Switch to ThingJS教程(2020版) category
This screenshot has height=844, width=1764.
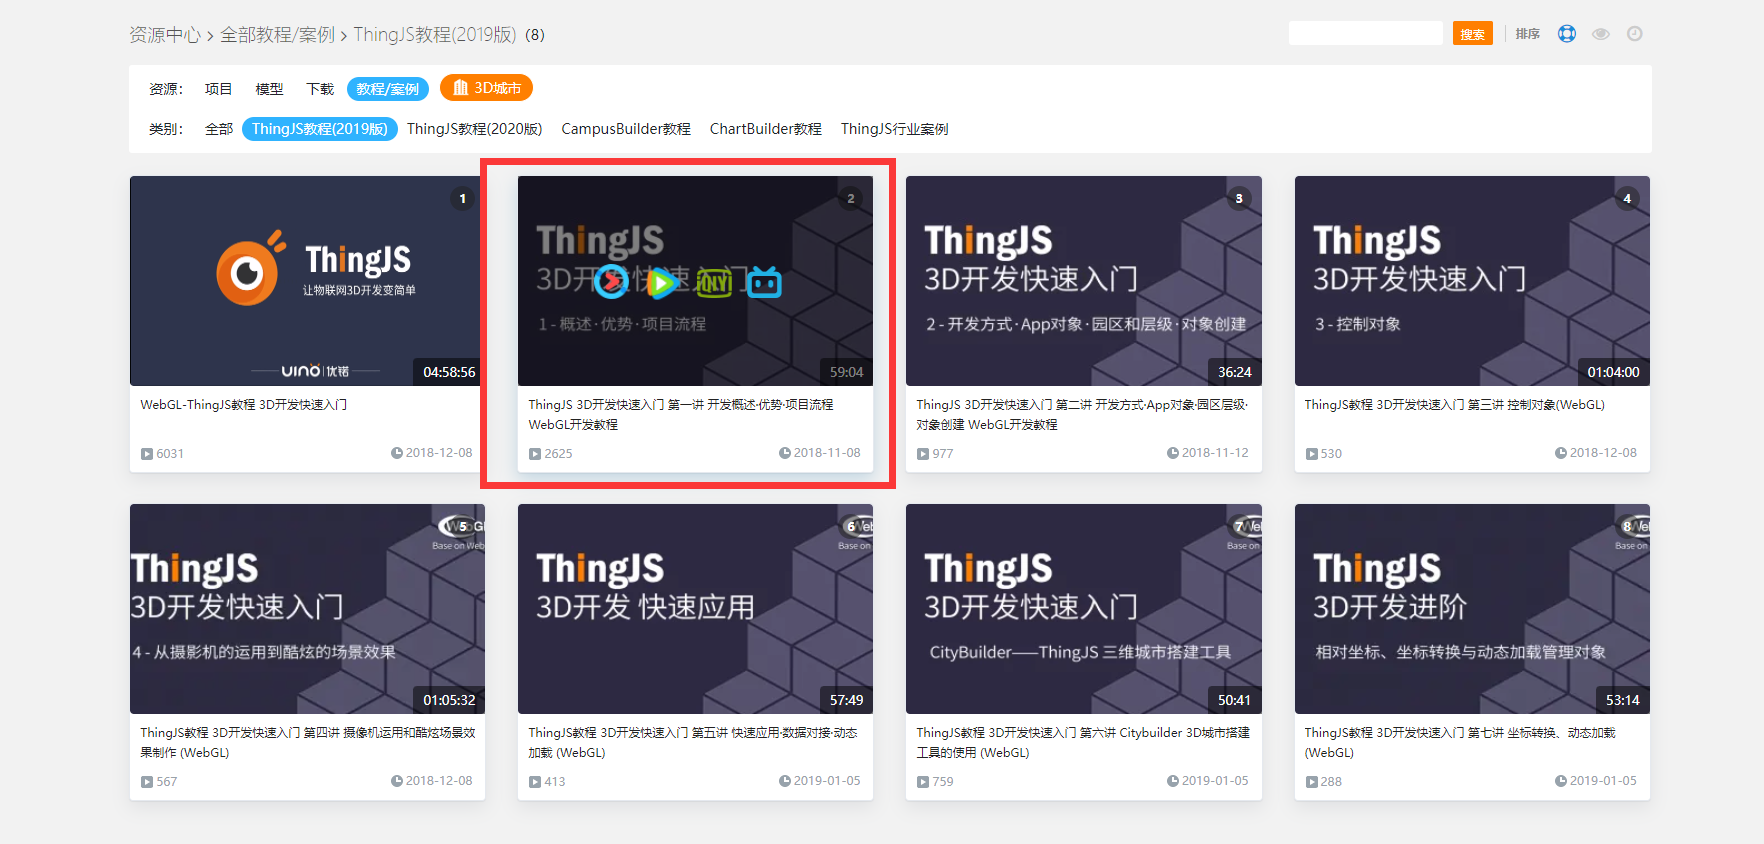coord(474,129)
